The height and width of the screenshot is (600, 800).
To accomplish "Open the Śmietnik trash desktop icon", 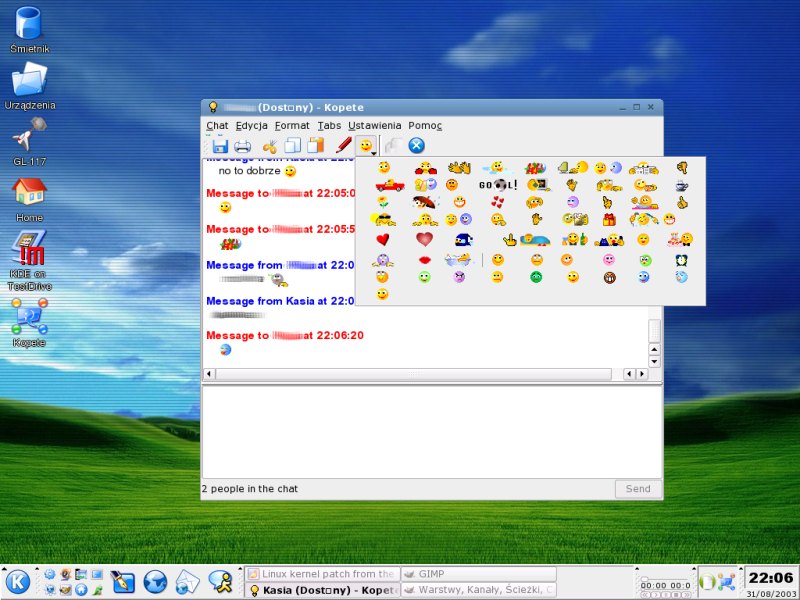I will (x=29, y=30).
